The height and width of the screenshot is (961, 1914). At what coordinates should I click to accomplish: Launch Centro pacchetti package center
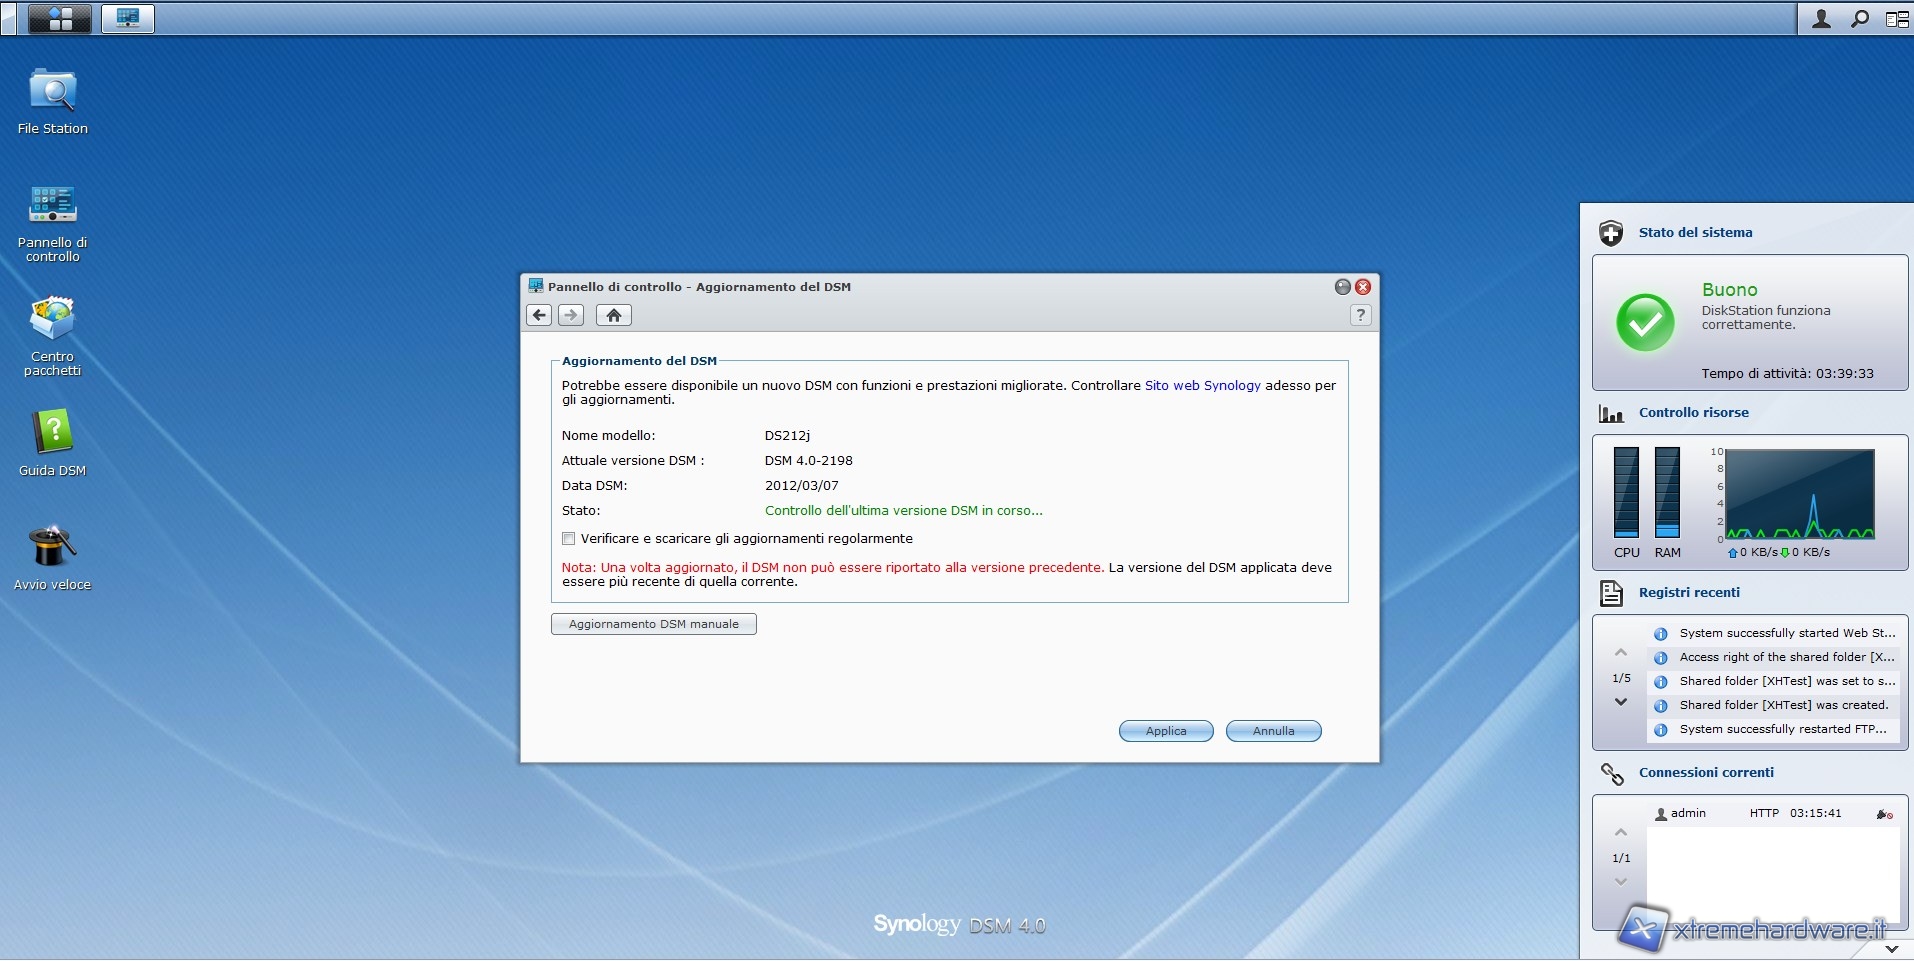click(x=52, y=320)
